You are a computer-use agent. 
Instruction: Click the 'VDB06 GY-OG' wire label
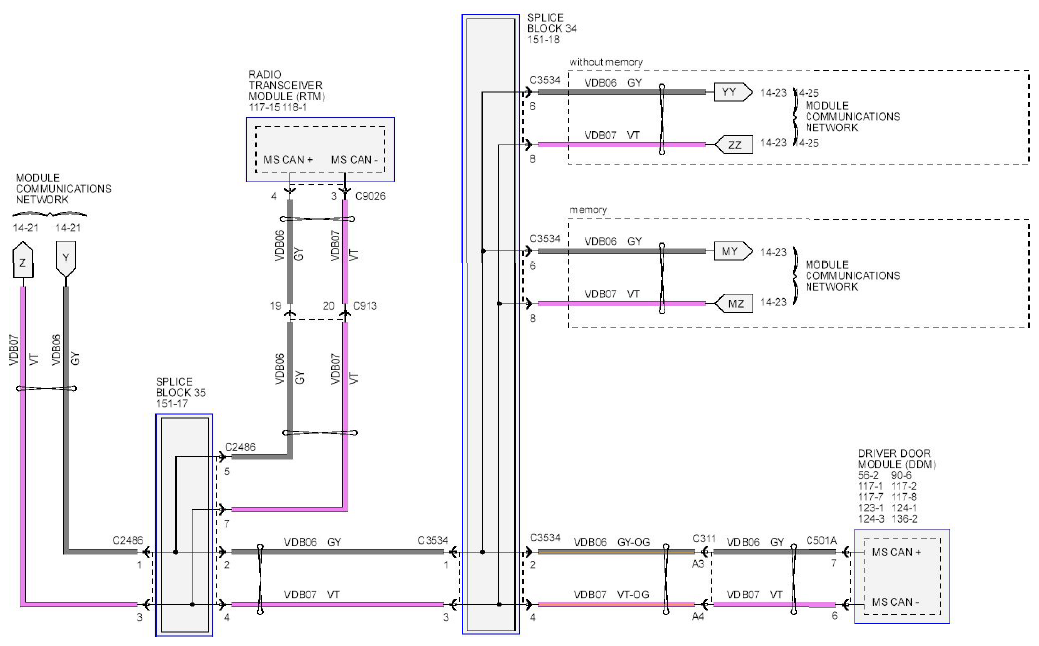[612, 542]
